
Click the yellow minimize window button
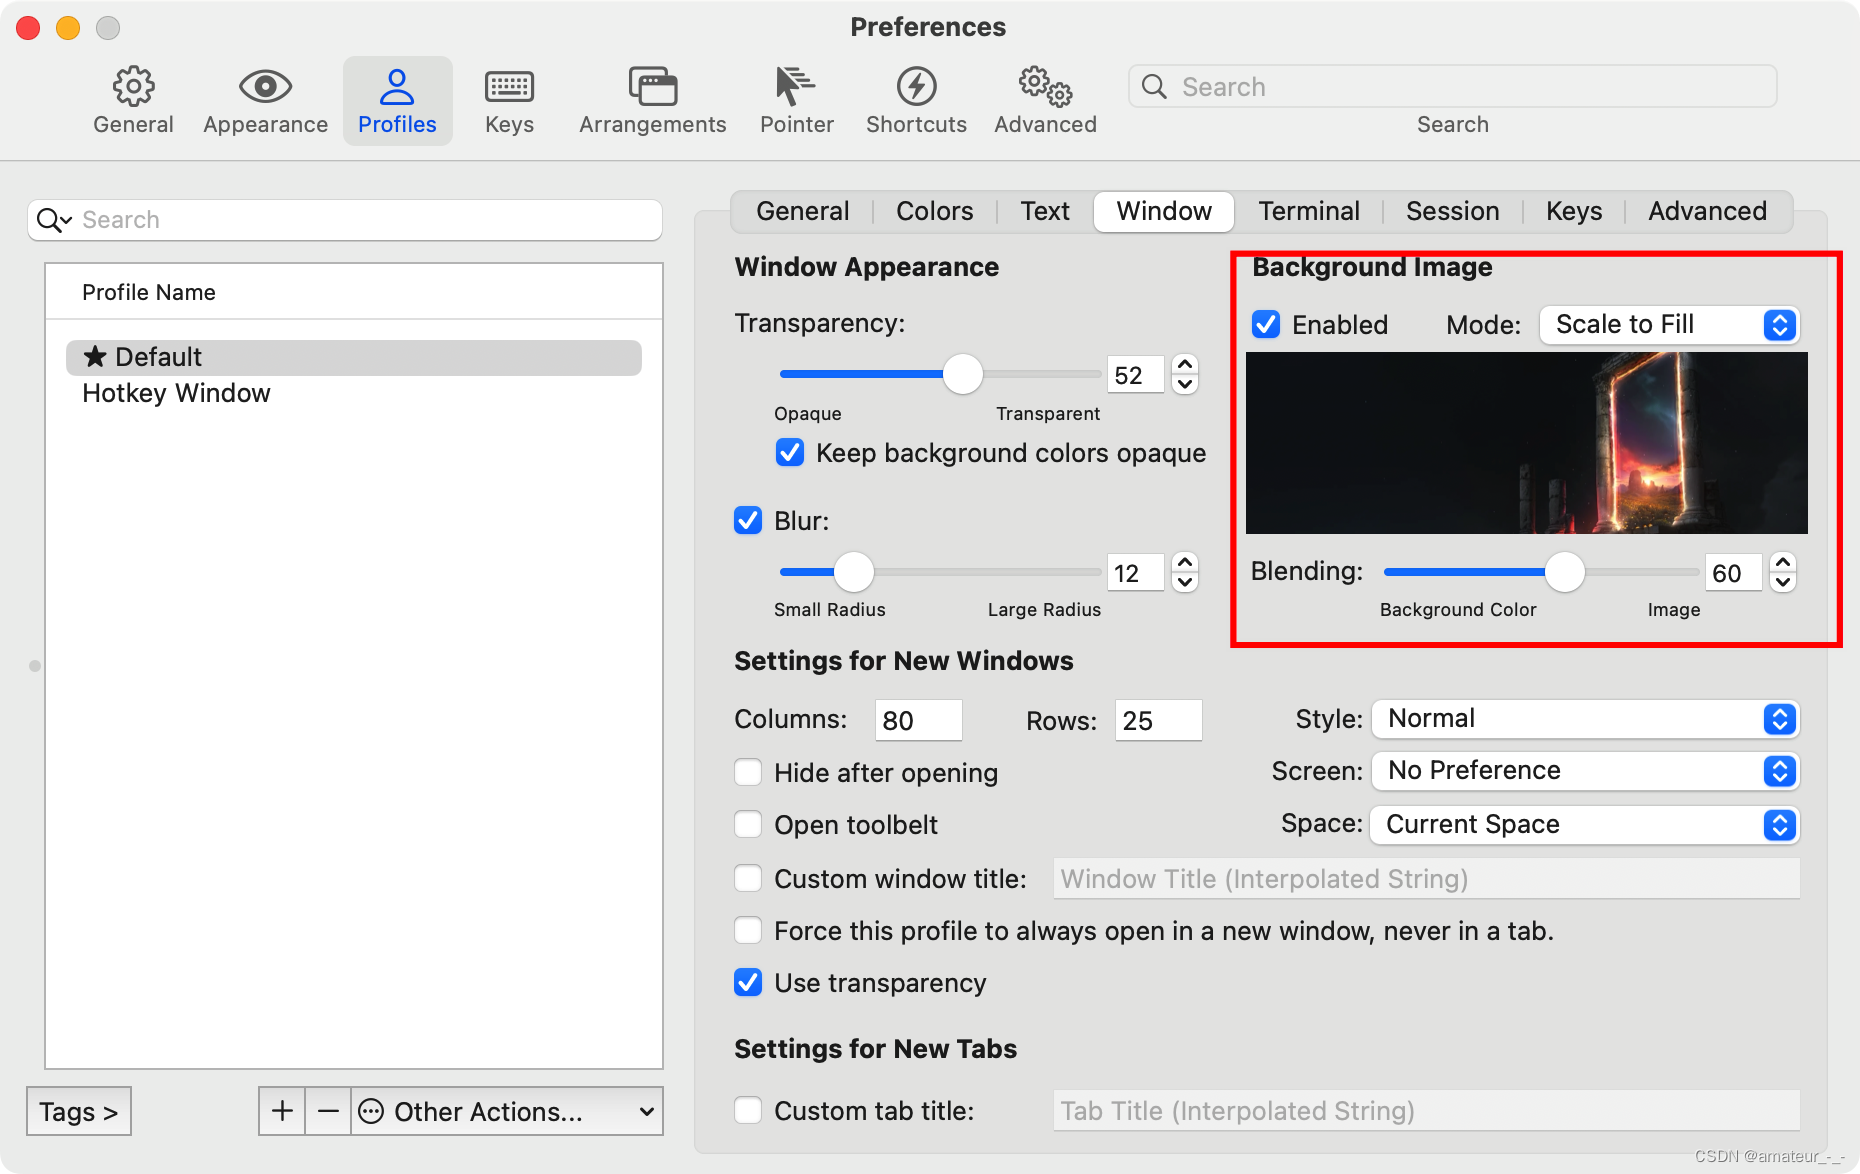point(68,28)
